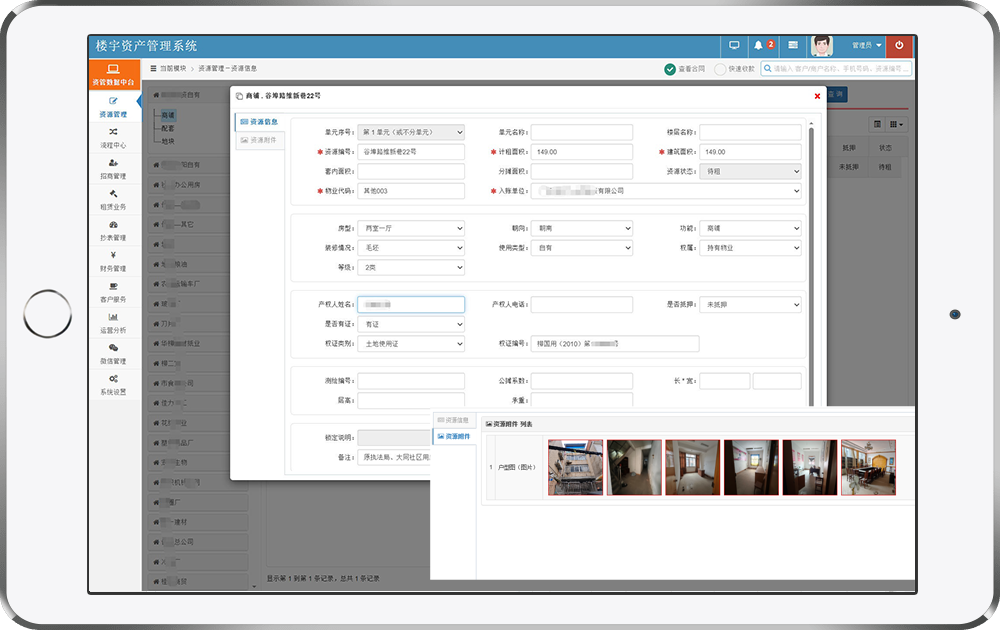Select 商铺 in the resource tree
Screen dimensions: 1000x630
168,115
